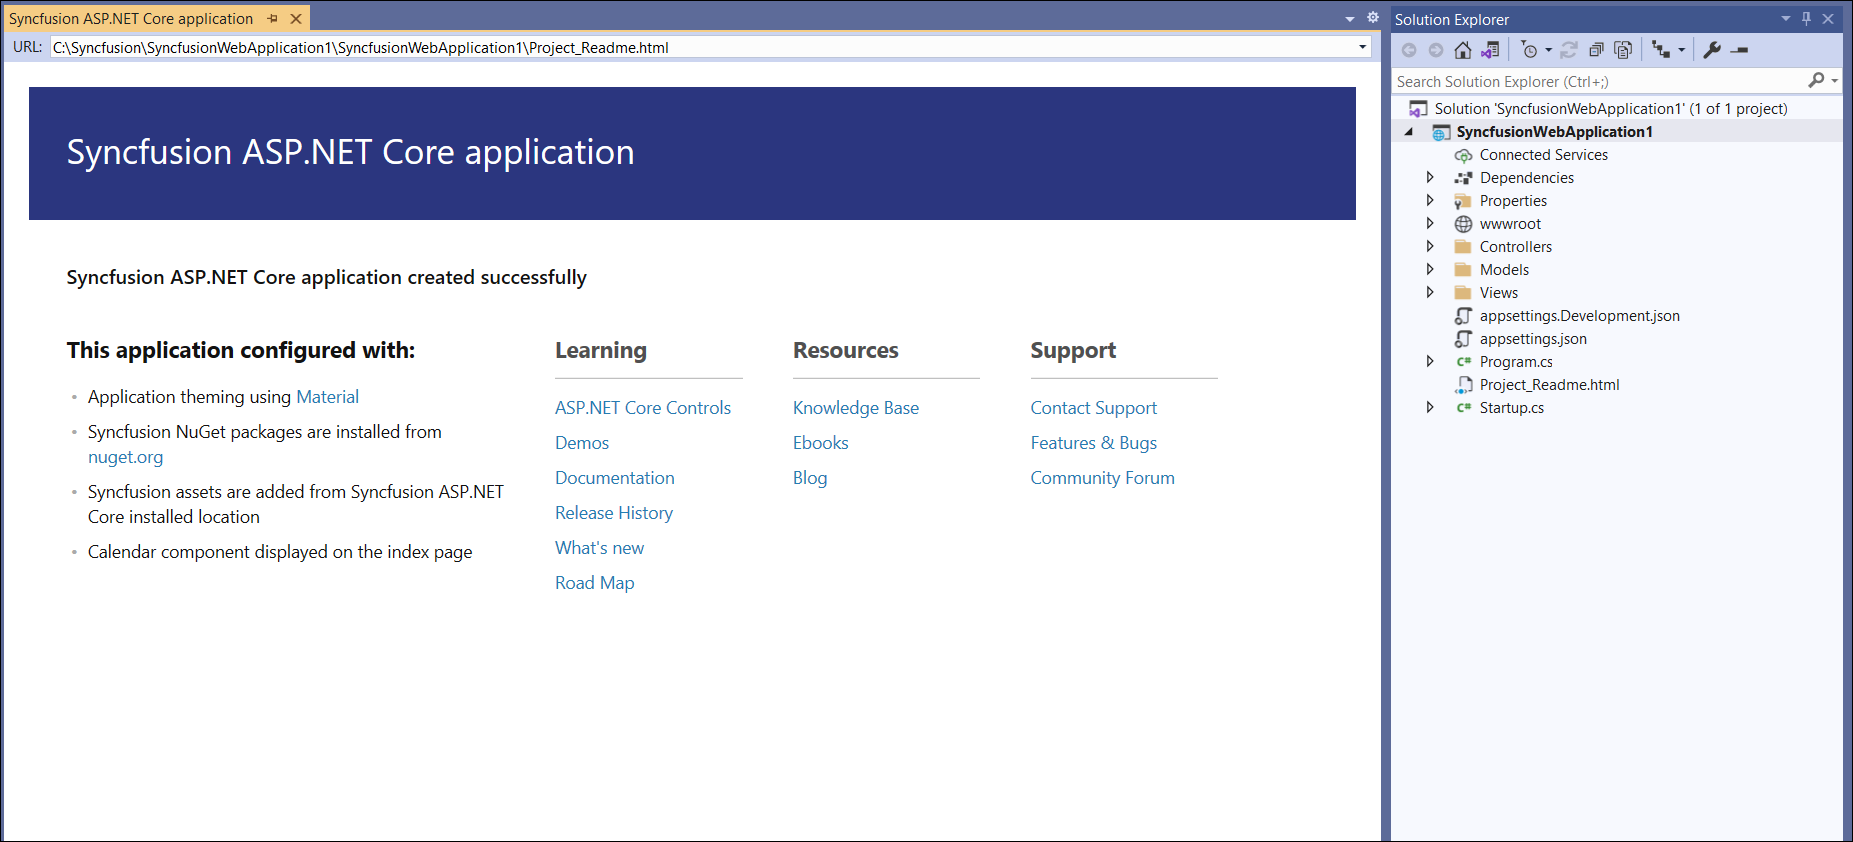The image size is (1853, 842).
Task: Open the Demos link
Action: [x=582, y=443]
